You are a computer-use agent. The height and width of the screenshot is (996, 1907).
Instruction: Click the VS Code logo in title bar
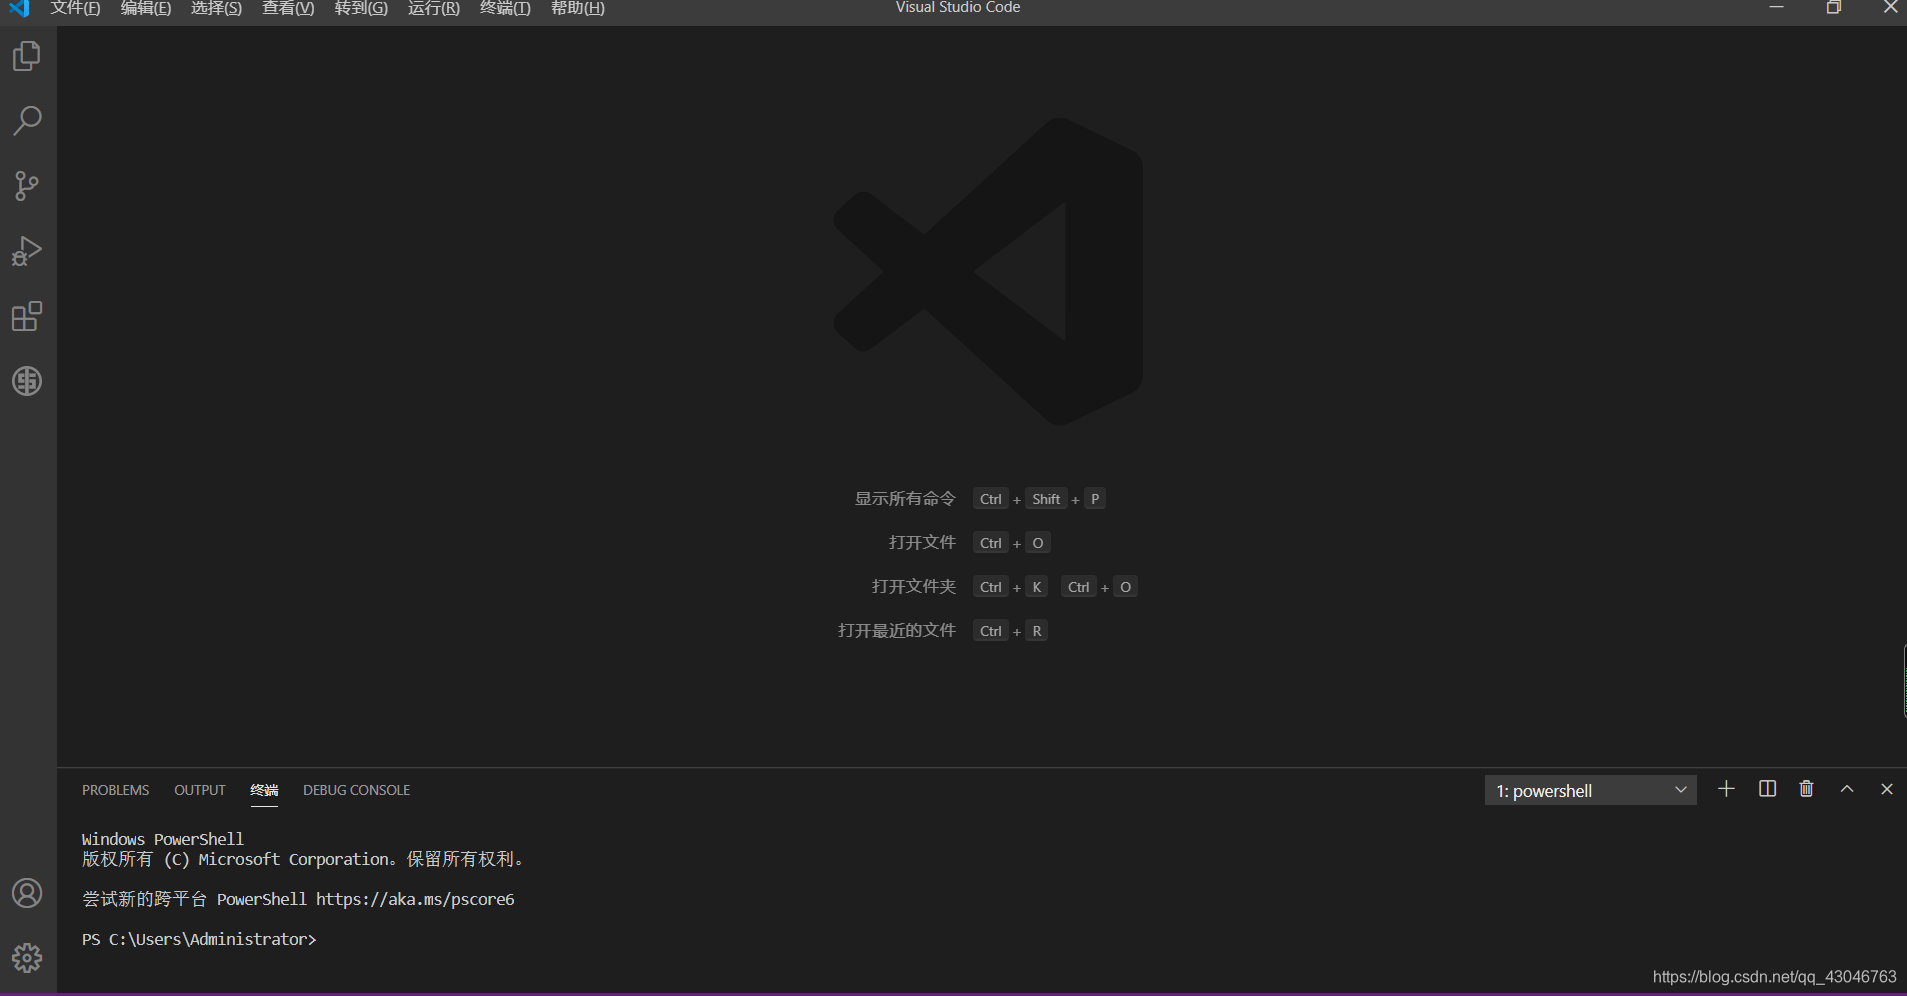(19, 8)
